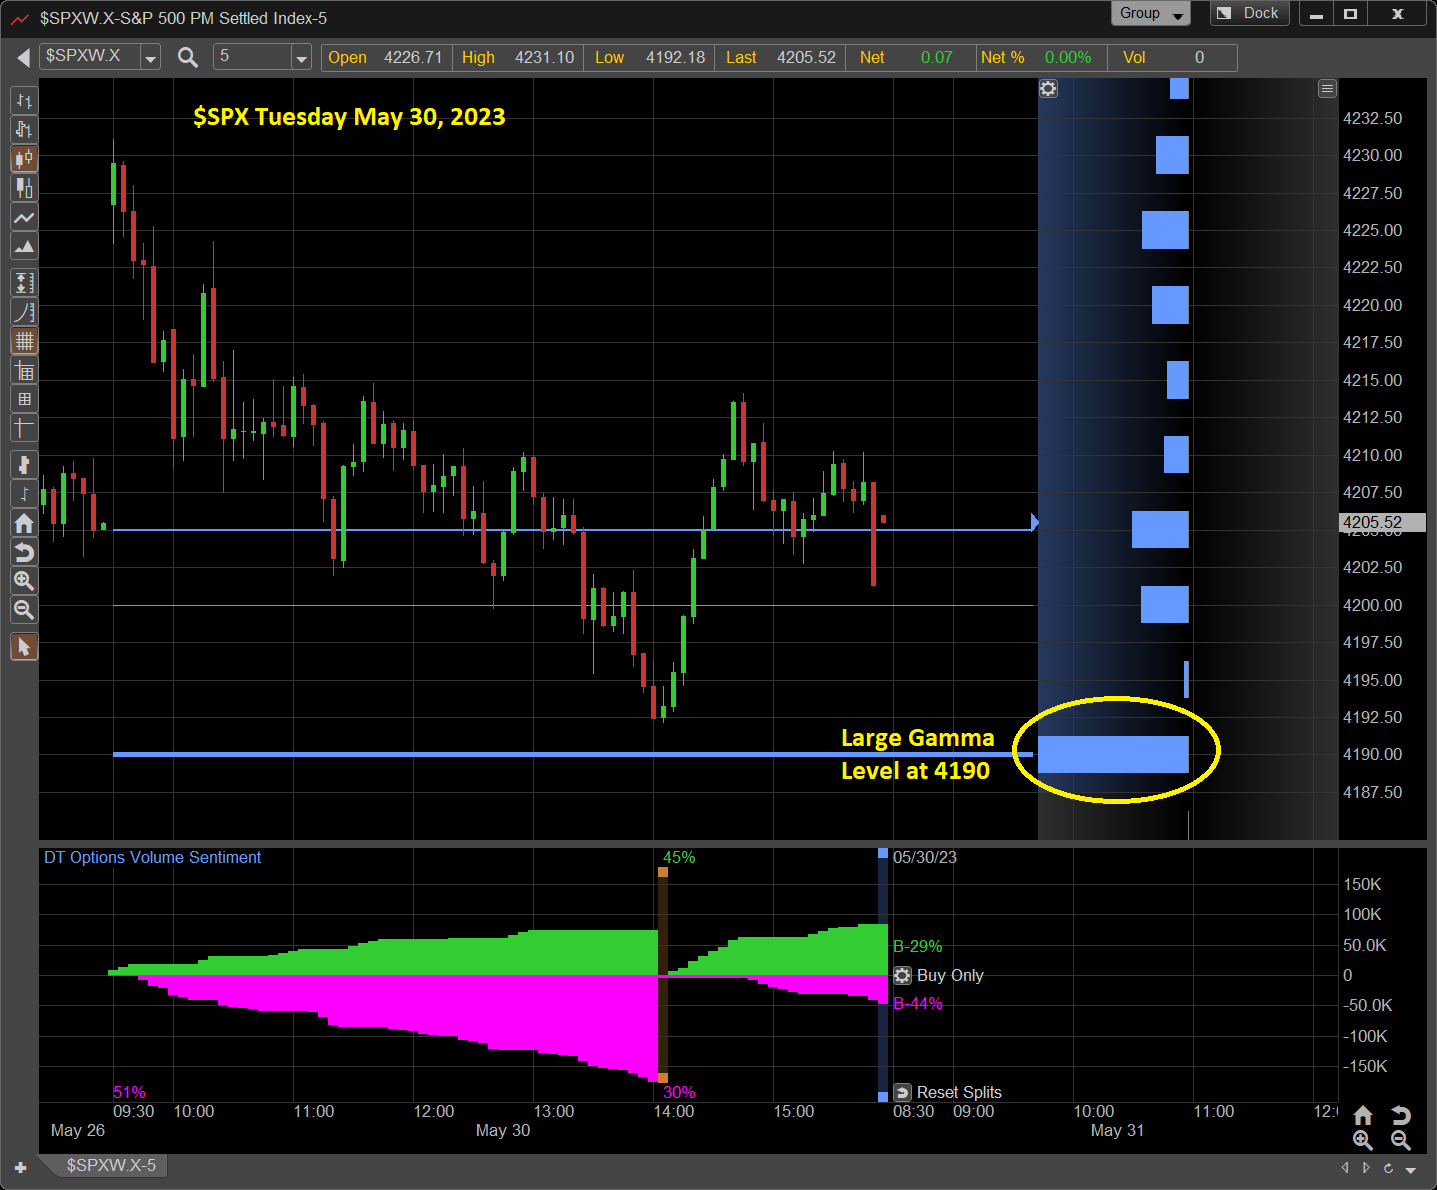Click the thin bar-width icon in left toolbar
Viewport: 1437px width, 1190px height.
tap(24, 494)
